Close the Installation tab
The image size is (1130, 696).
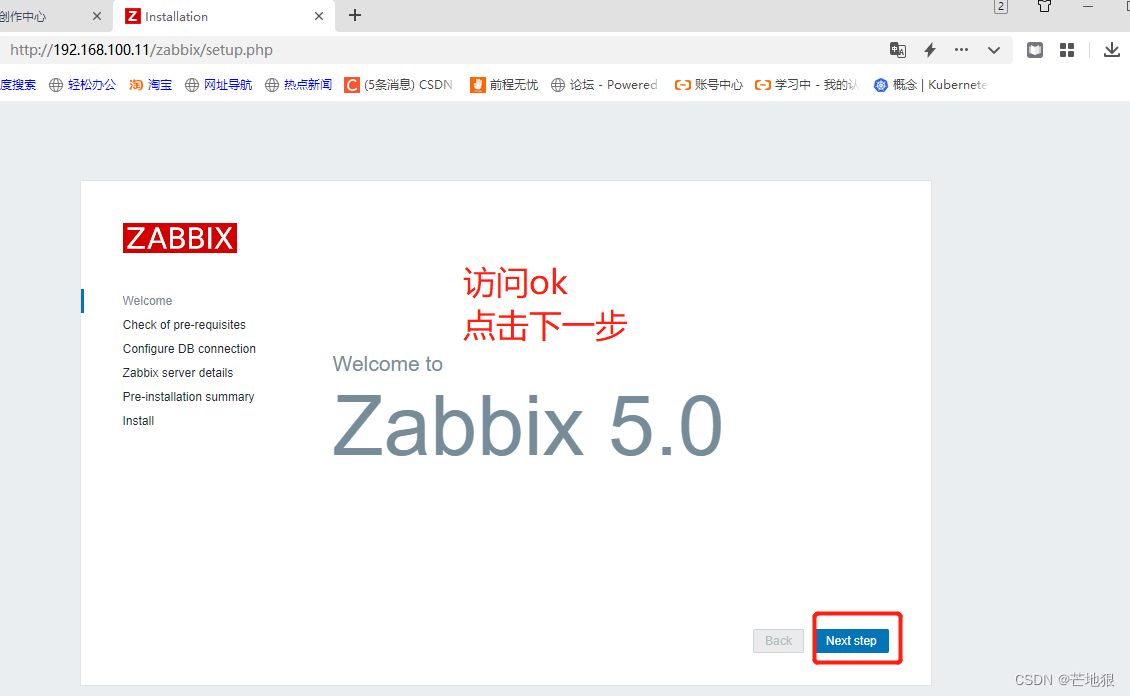pyautogui.click(x=319, y=16)
